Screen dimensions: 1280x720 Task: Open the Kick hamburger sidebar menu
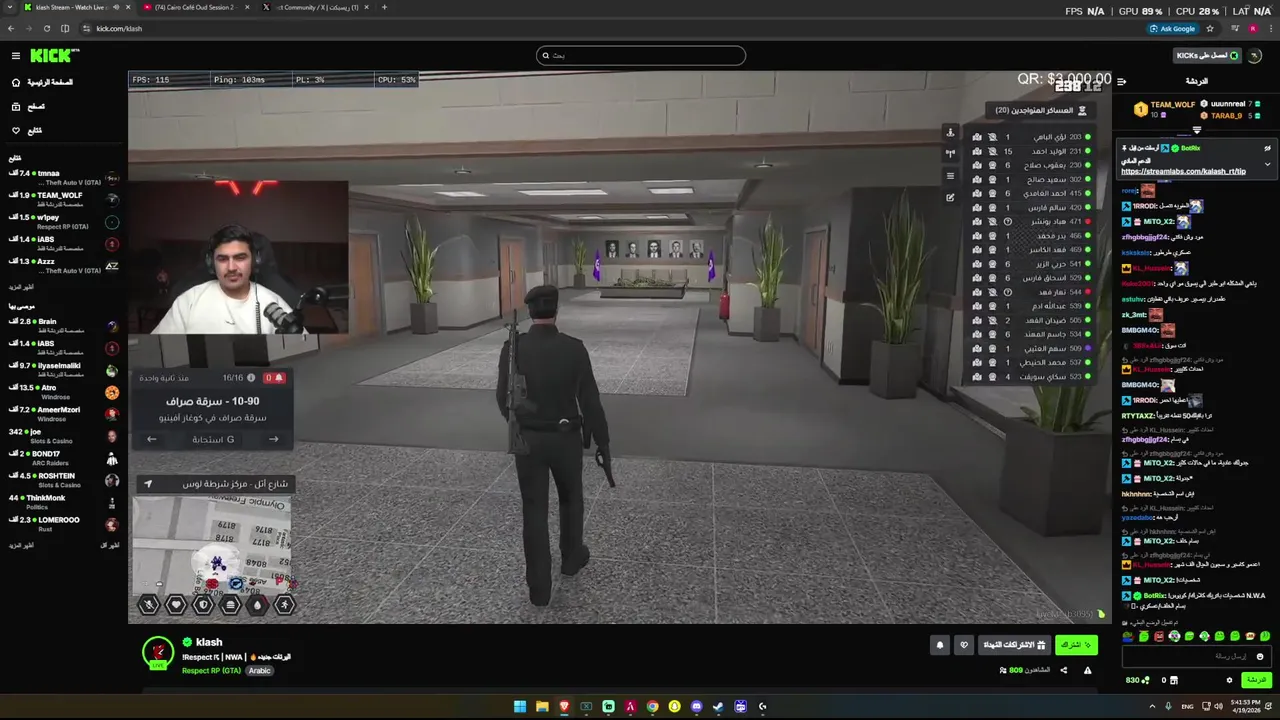click(15, 56)
